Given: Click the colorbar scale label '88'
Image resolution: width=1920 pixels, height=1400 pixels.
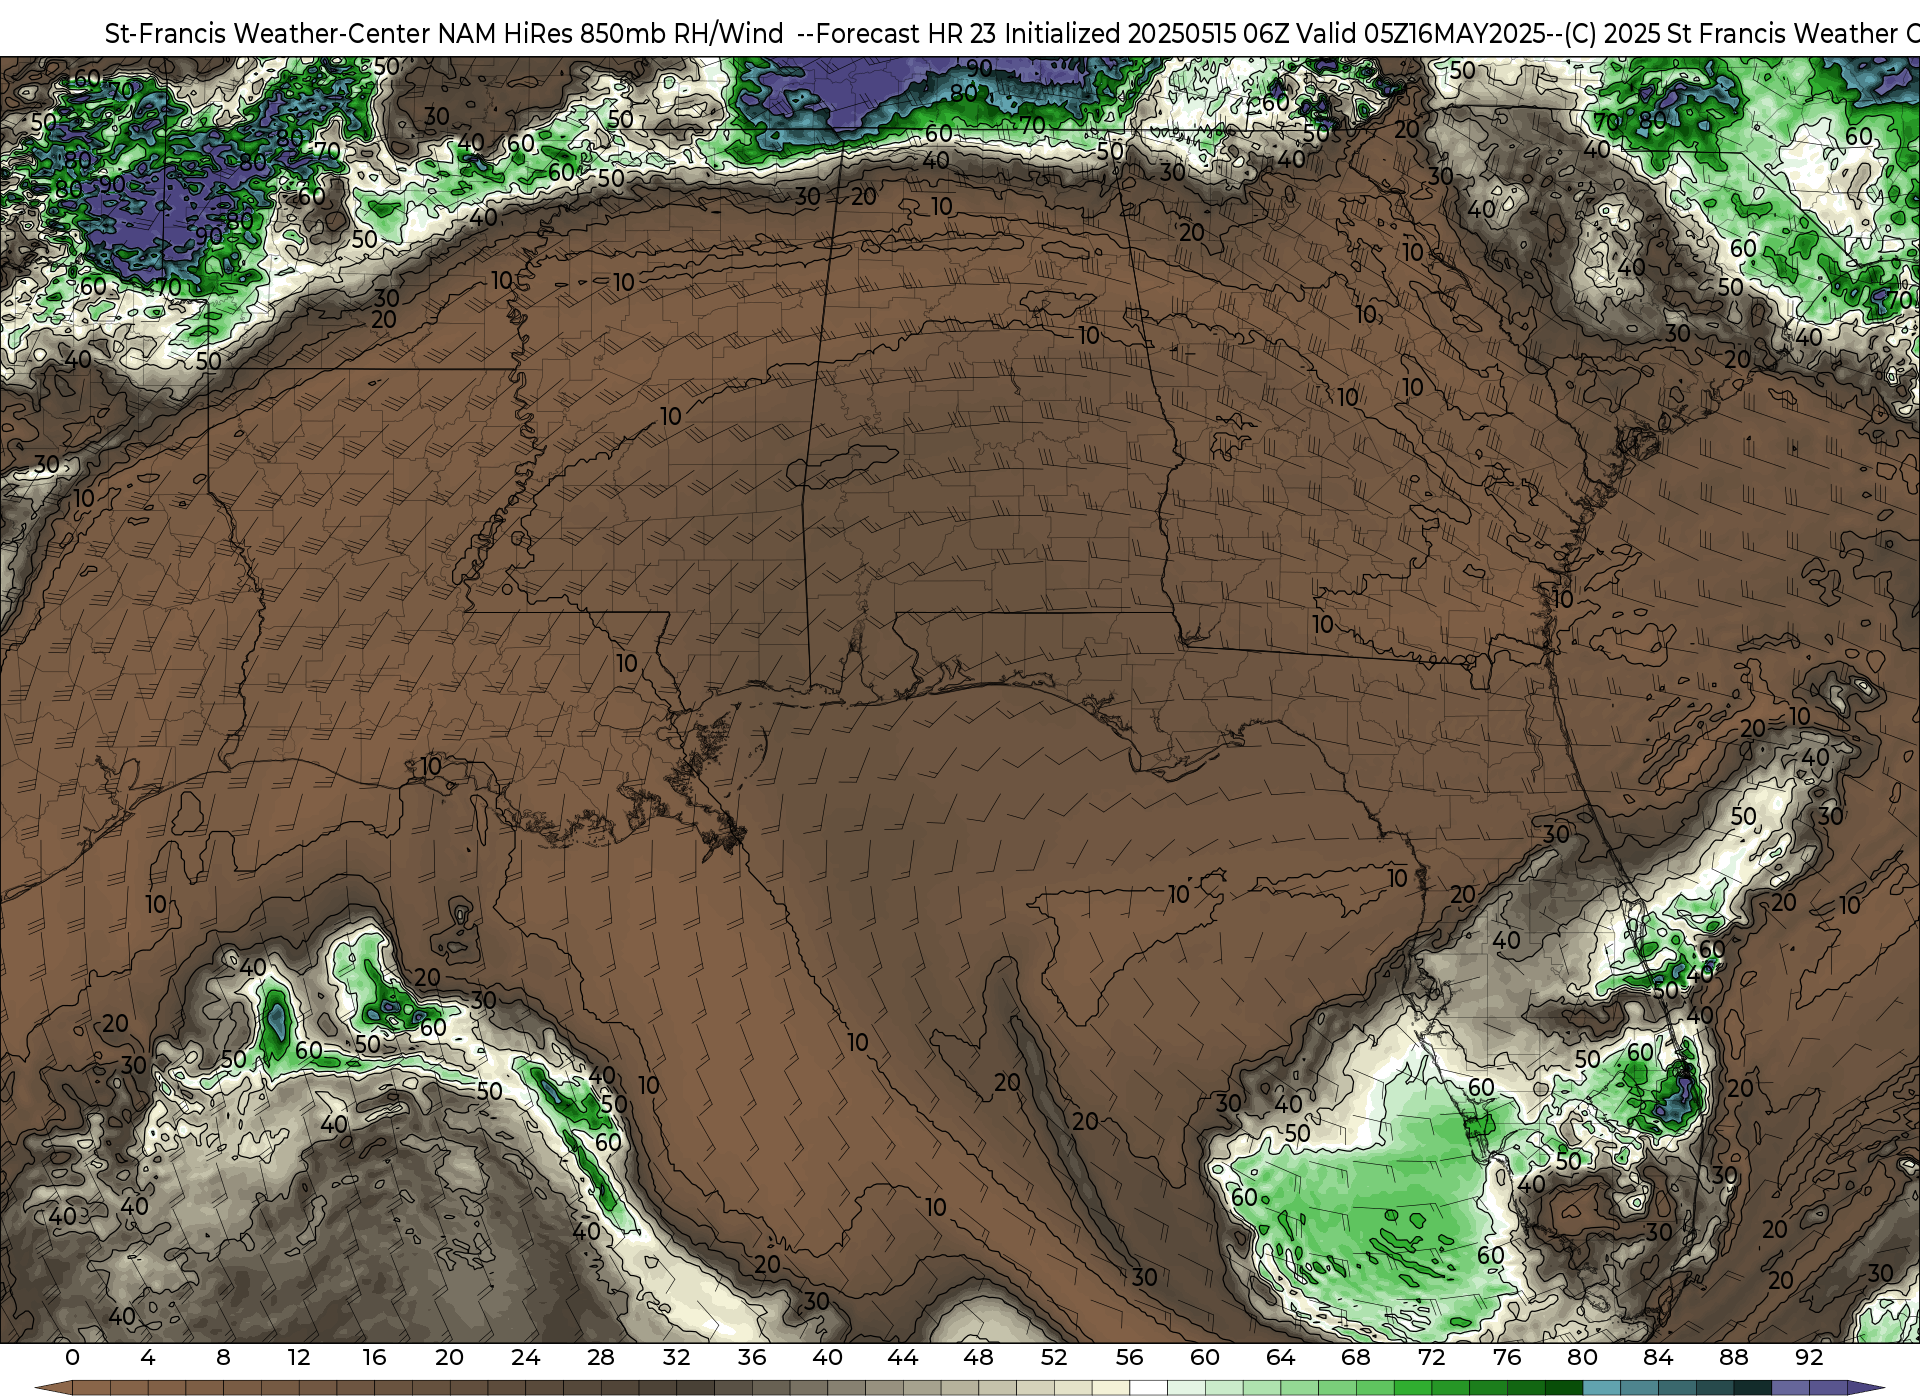Looking at the screenshot, I should [1734, 1357].
